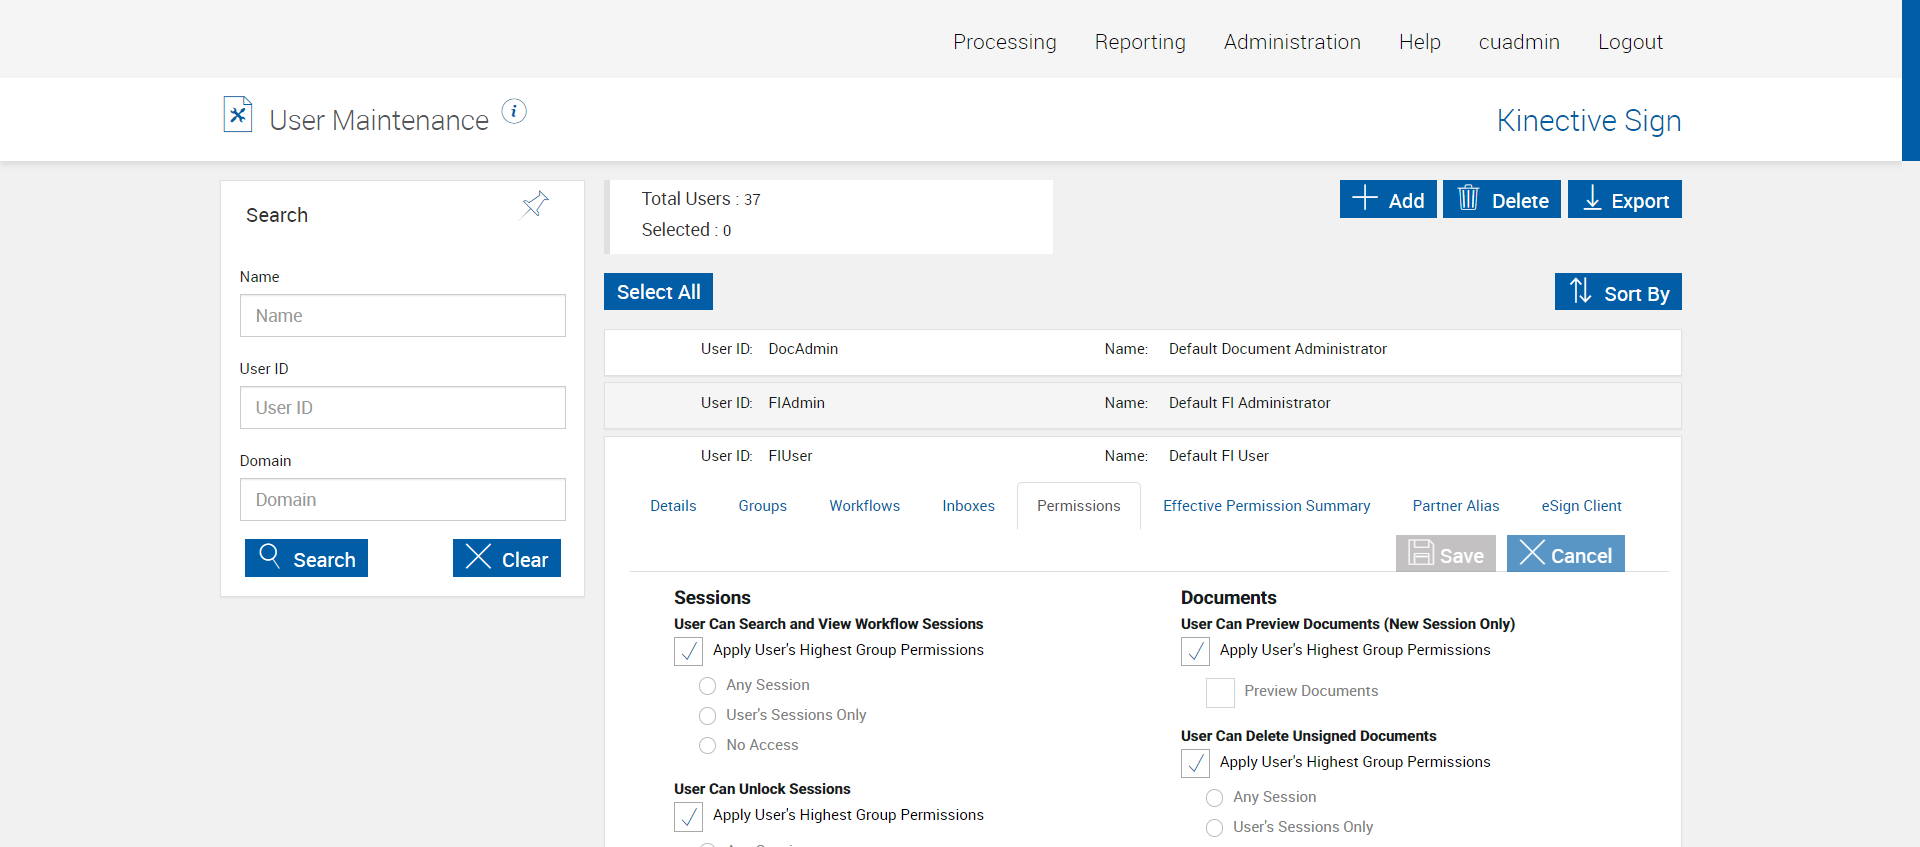Open the Sort By dropdown

1617,292
